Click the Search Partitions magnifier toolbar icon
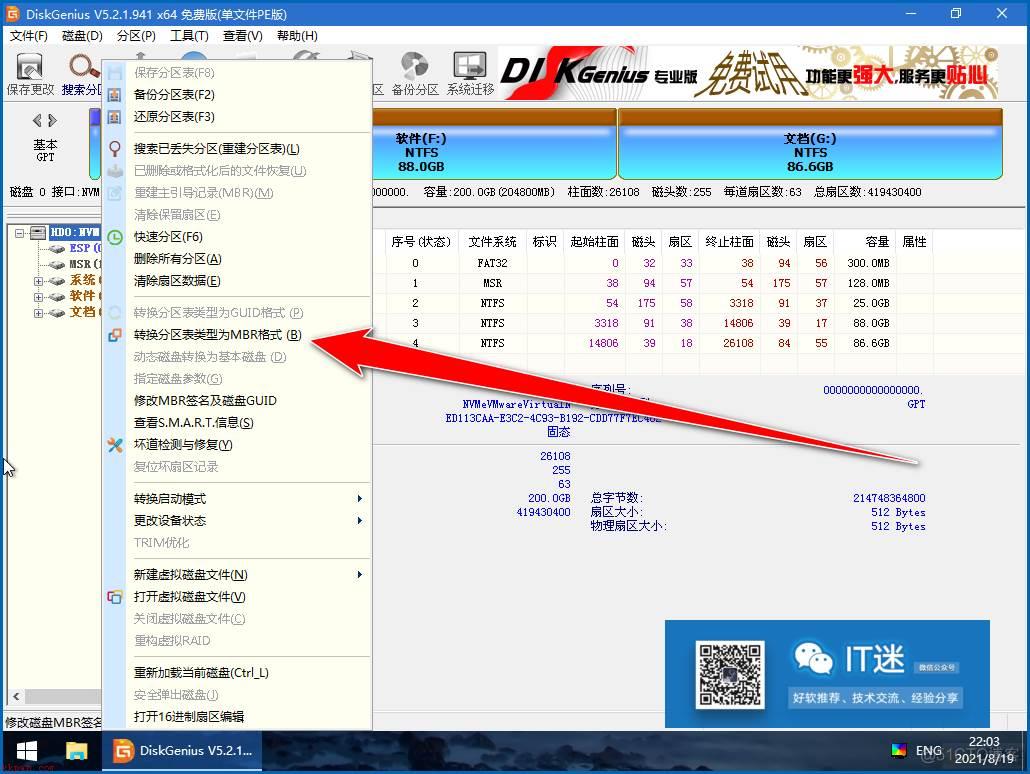Viewport: 1030px width, 774px height. (83, 66)
